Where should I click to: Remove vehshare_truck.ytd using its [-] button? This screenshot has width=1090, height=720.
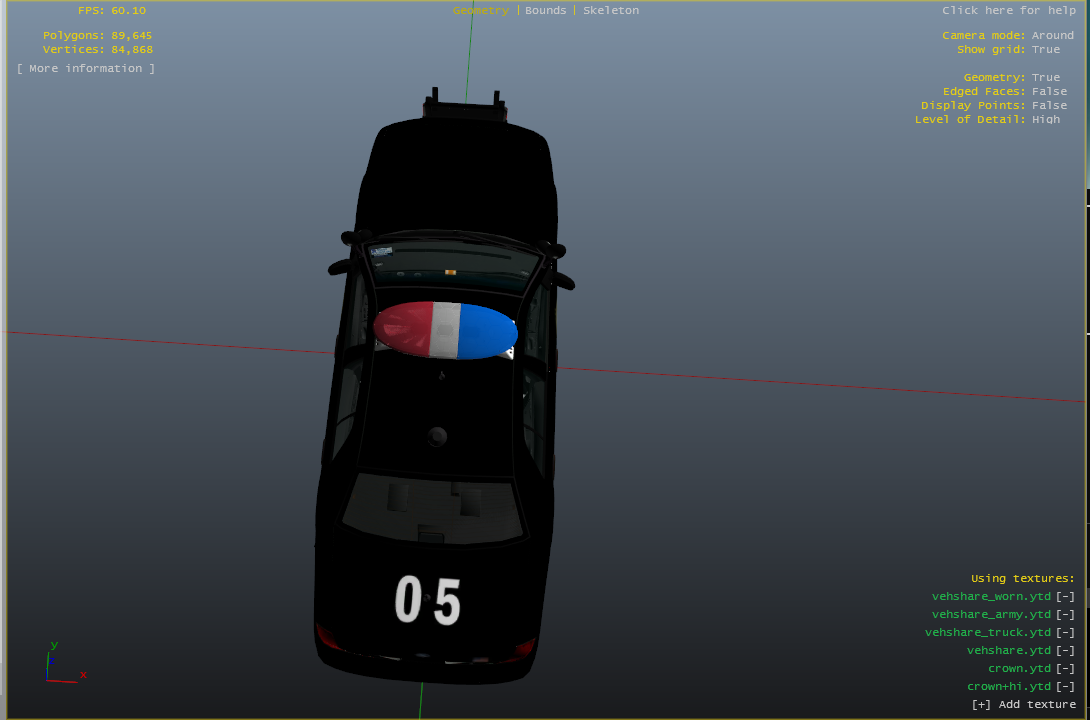click(1065, 633)
